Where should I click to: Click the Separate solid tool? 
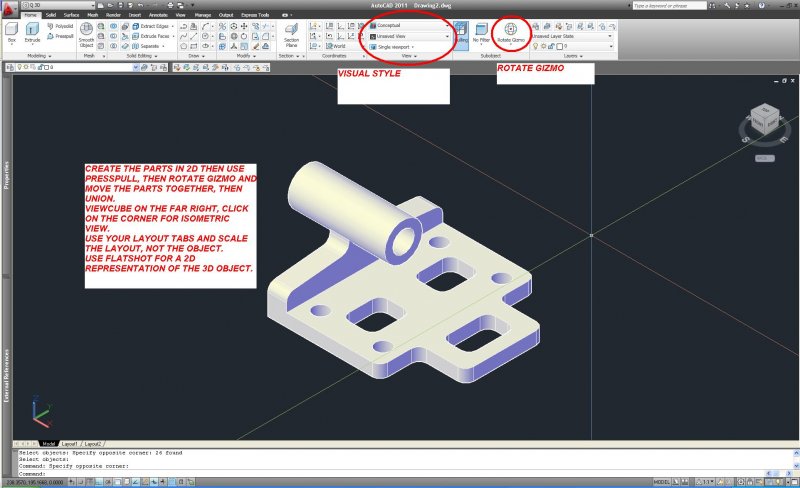146,46
